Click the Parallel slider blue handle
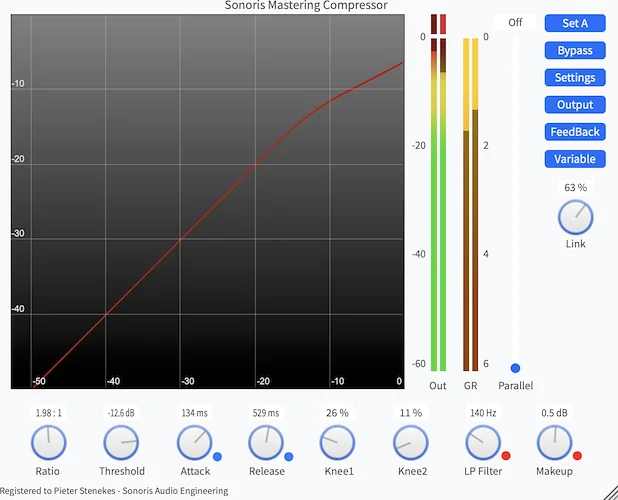 pos(515,368)
